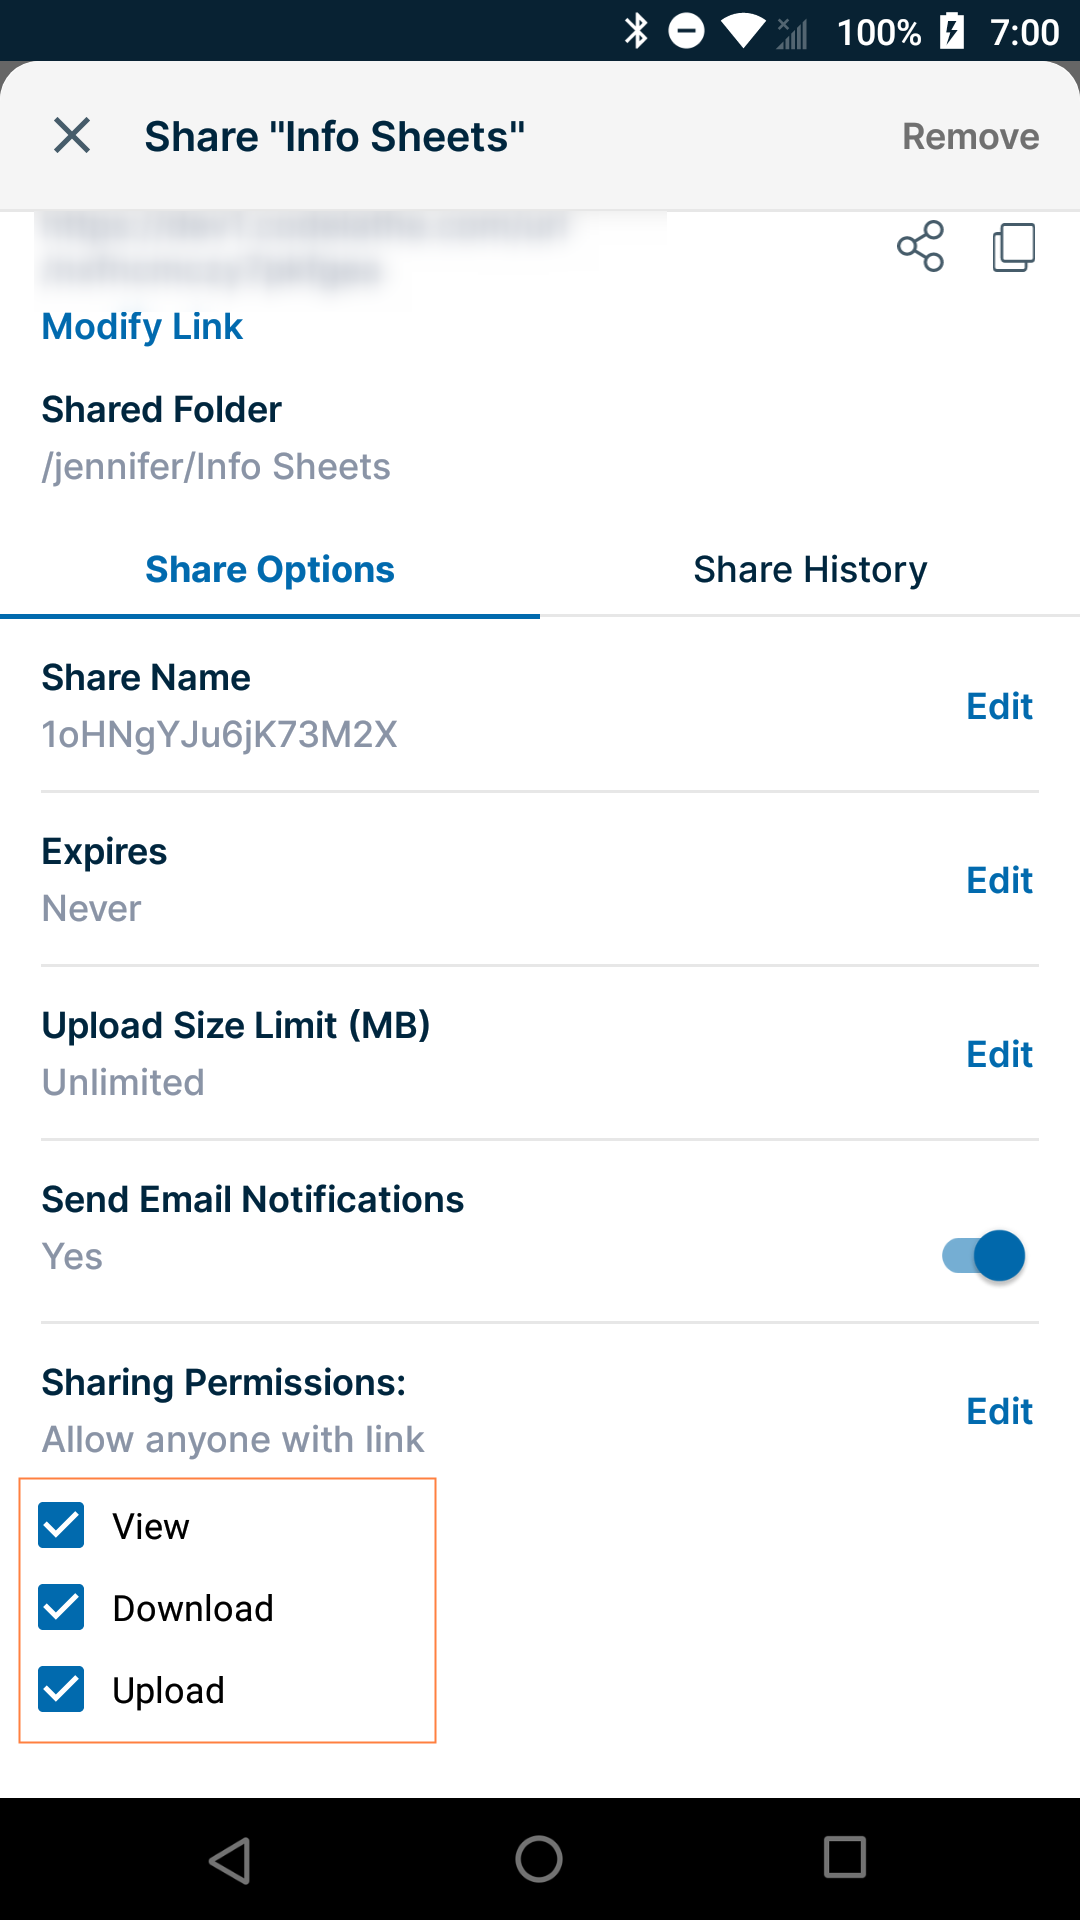Uncheck the View permission checkbox
The image size is (1080, 1920).
tap(62, 1526)
